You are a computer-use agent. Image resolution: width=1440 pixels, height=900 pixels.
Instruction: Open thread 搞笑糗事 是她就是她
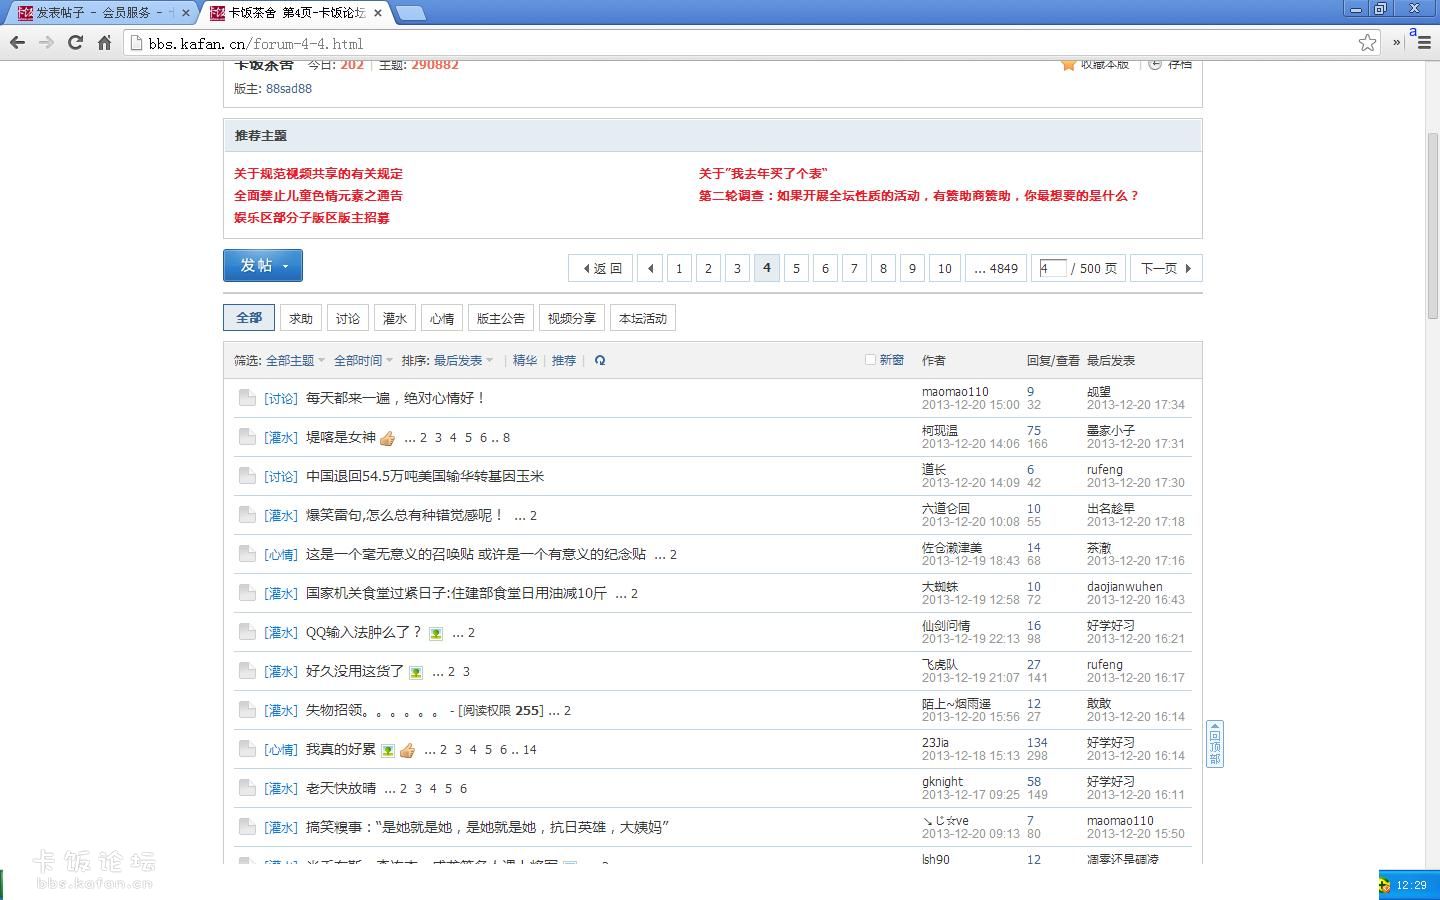coord(487,826)
